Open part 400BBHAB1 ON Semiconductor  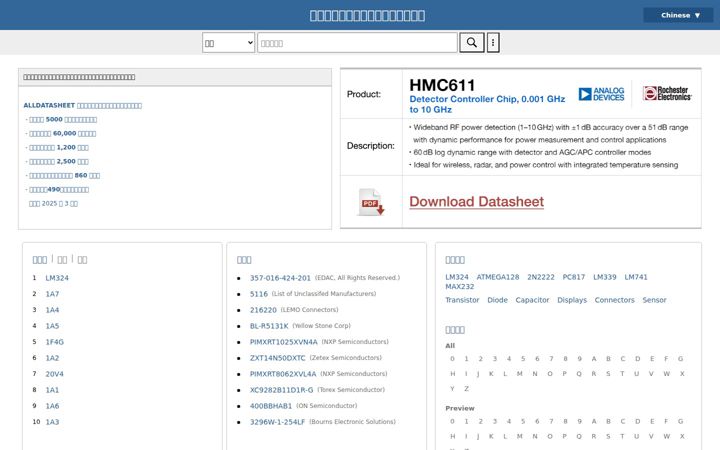pos(271,406)
